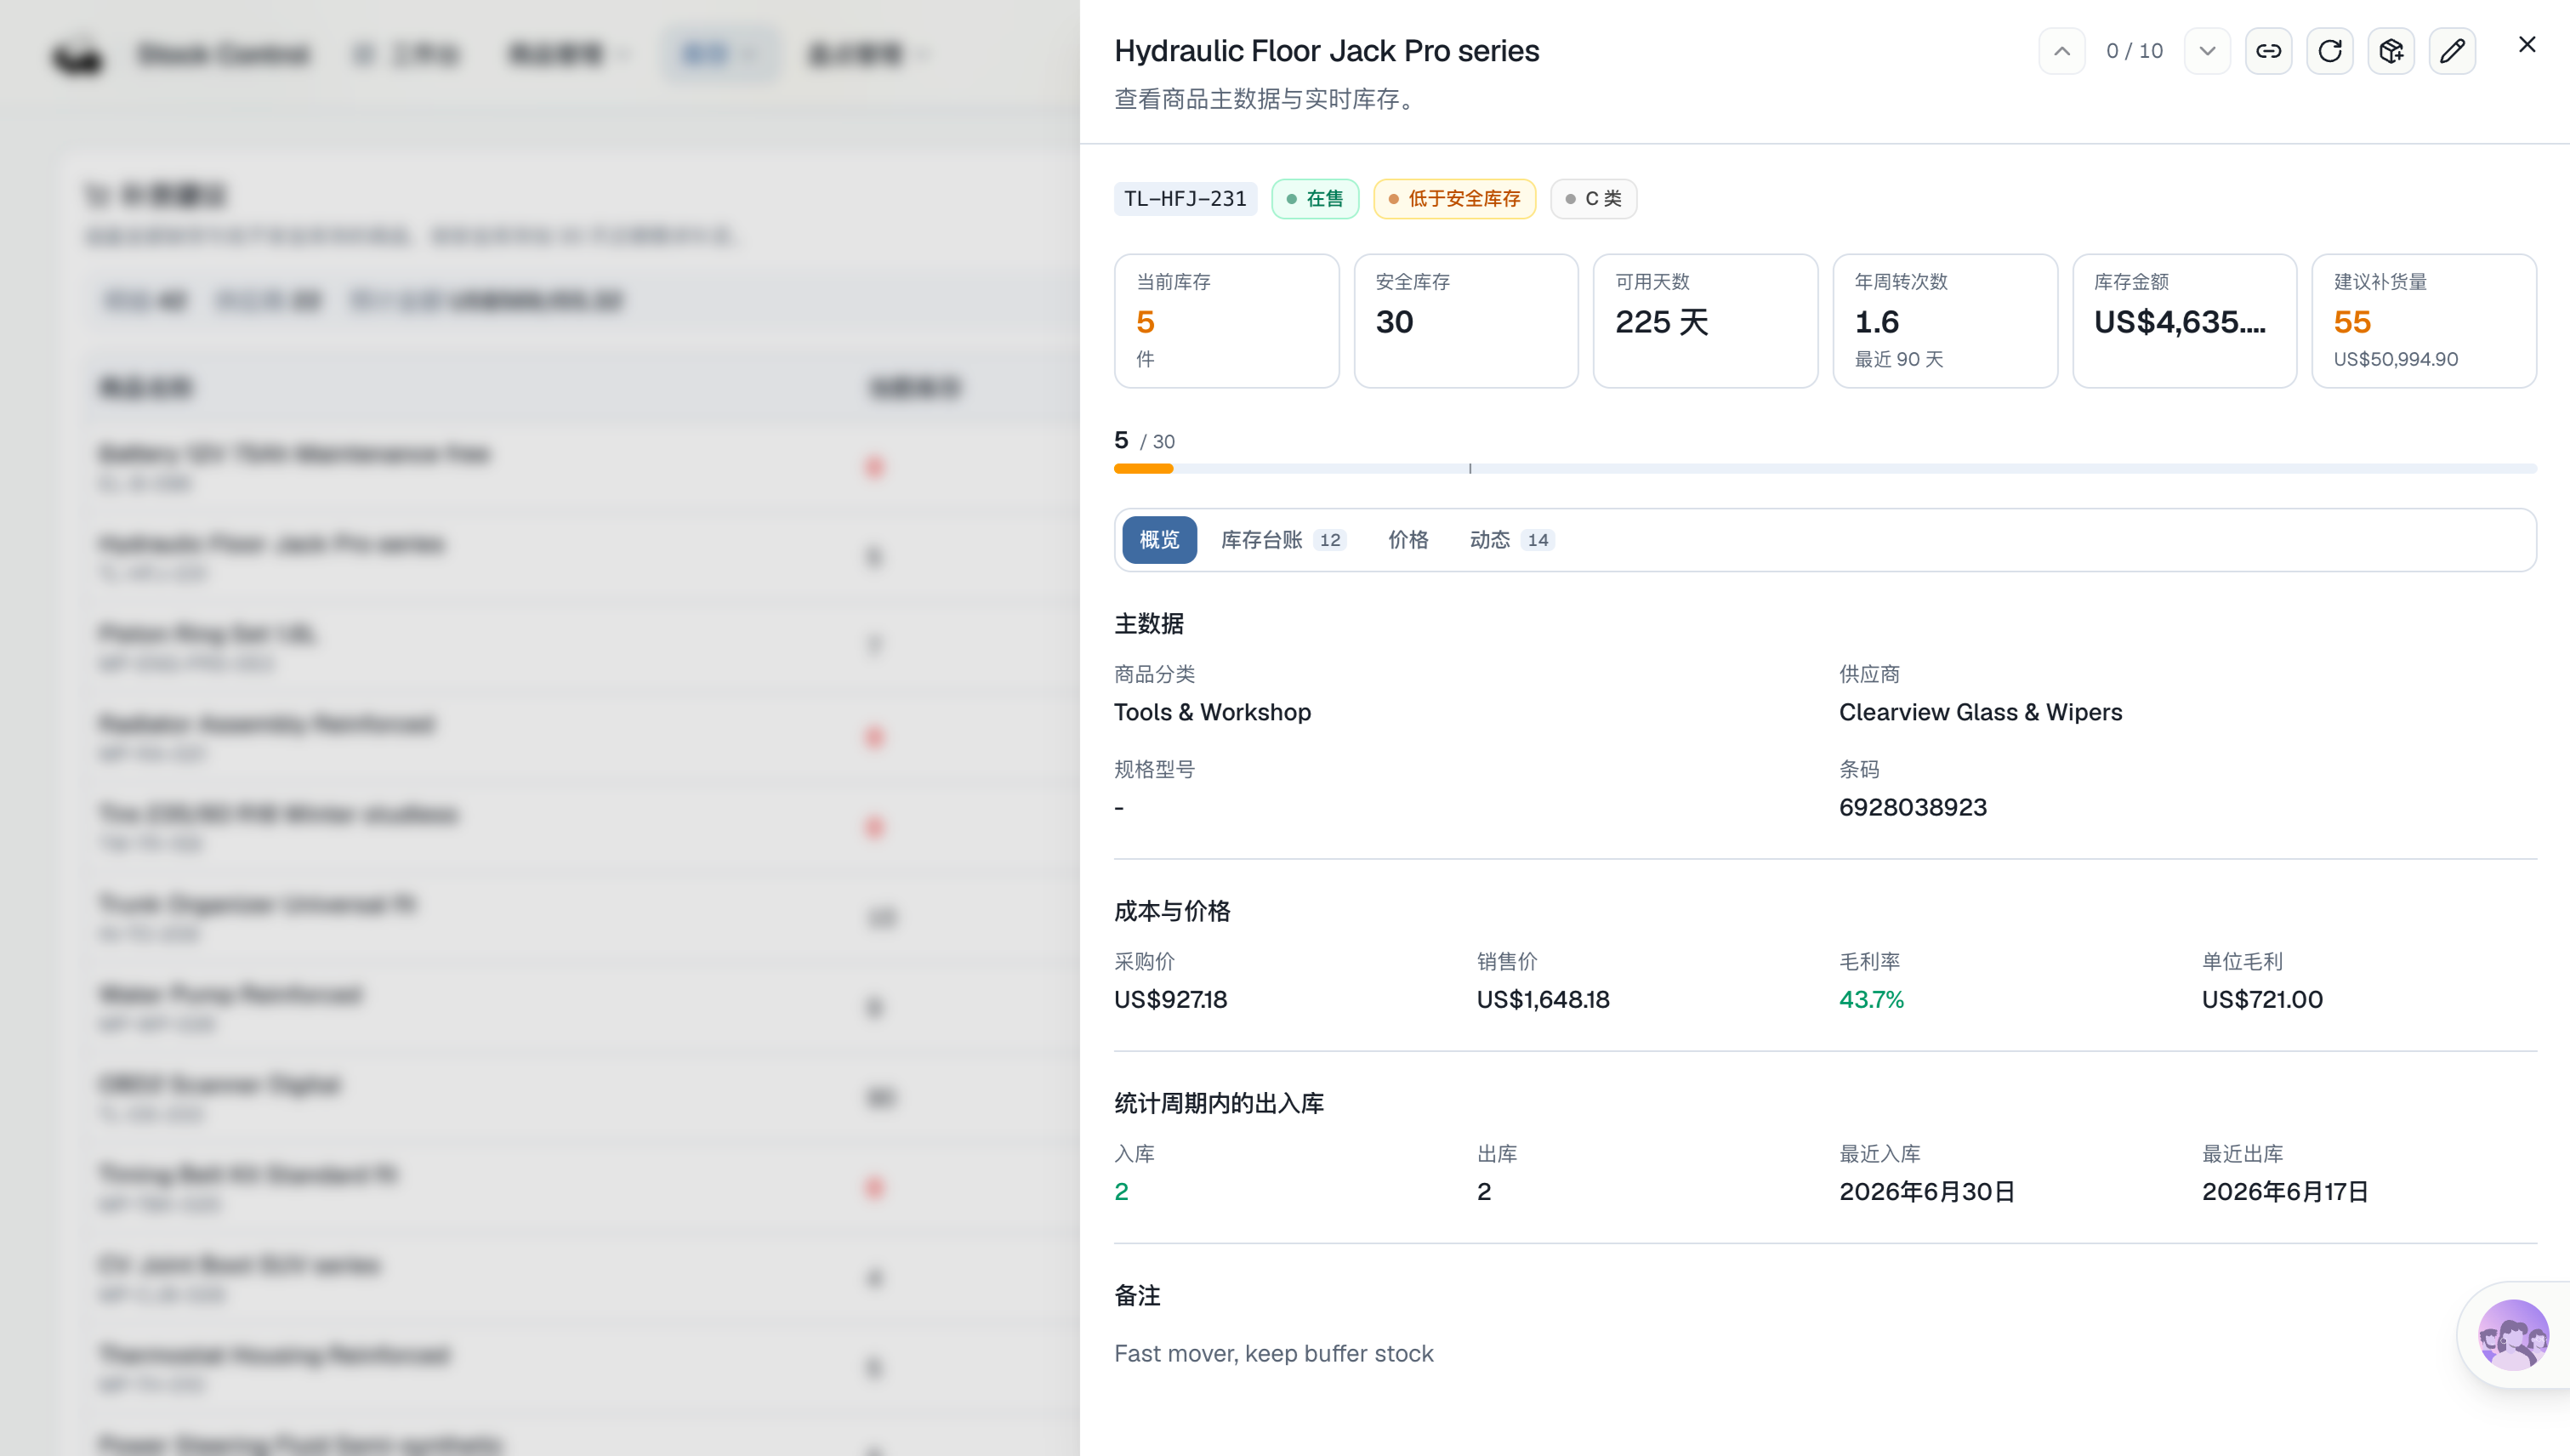2570x1456 pixels.
Task: Open the 价格 tab
Action: 1408,540
